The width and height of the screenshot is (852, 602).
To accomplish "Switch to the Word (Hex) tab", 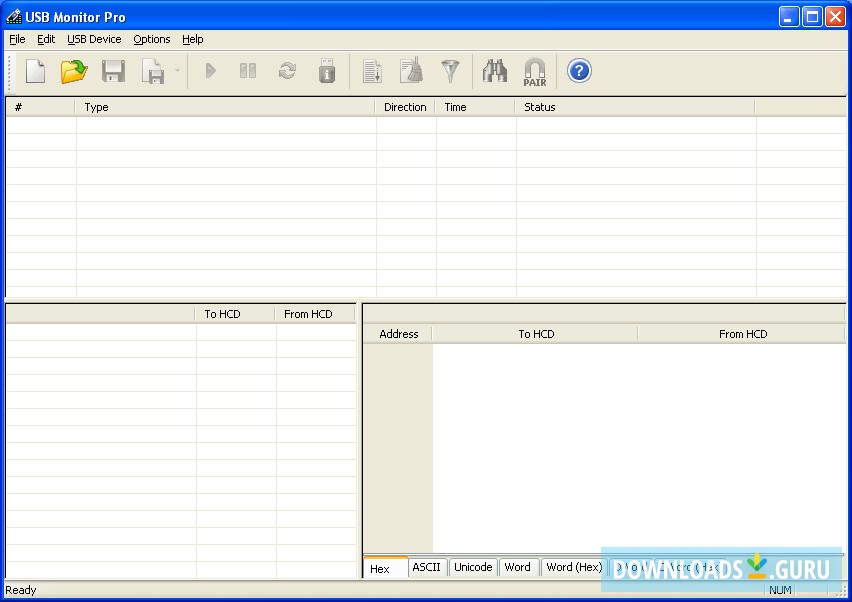I will click(574, 567).
